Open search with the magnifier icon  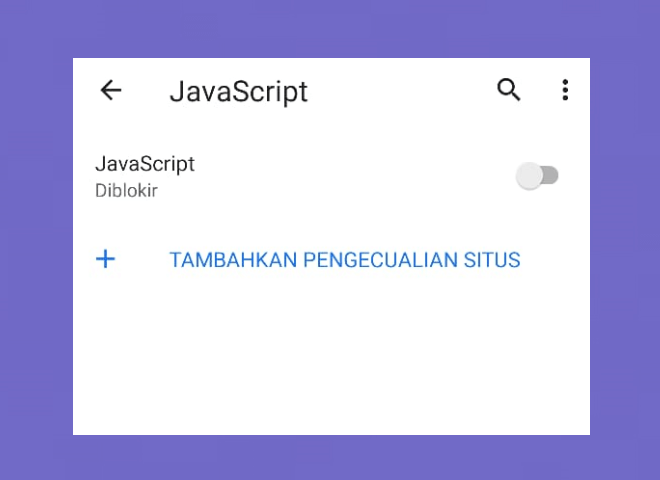coord(508,90)
